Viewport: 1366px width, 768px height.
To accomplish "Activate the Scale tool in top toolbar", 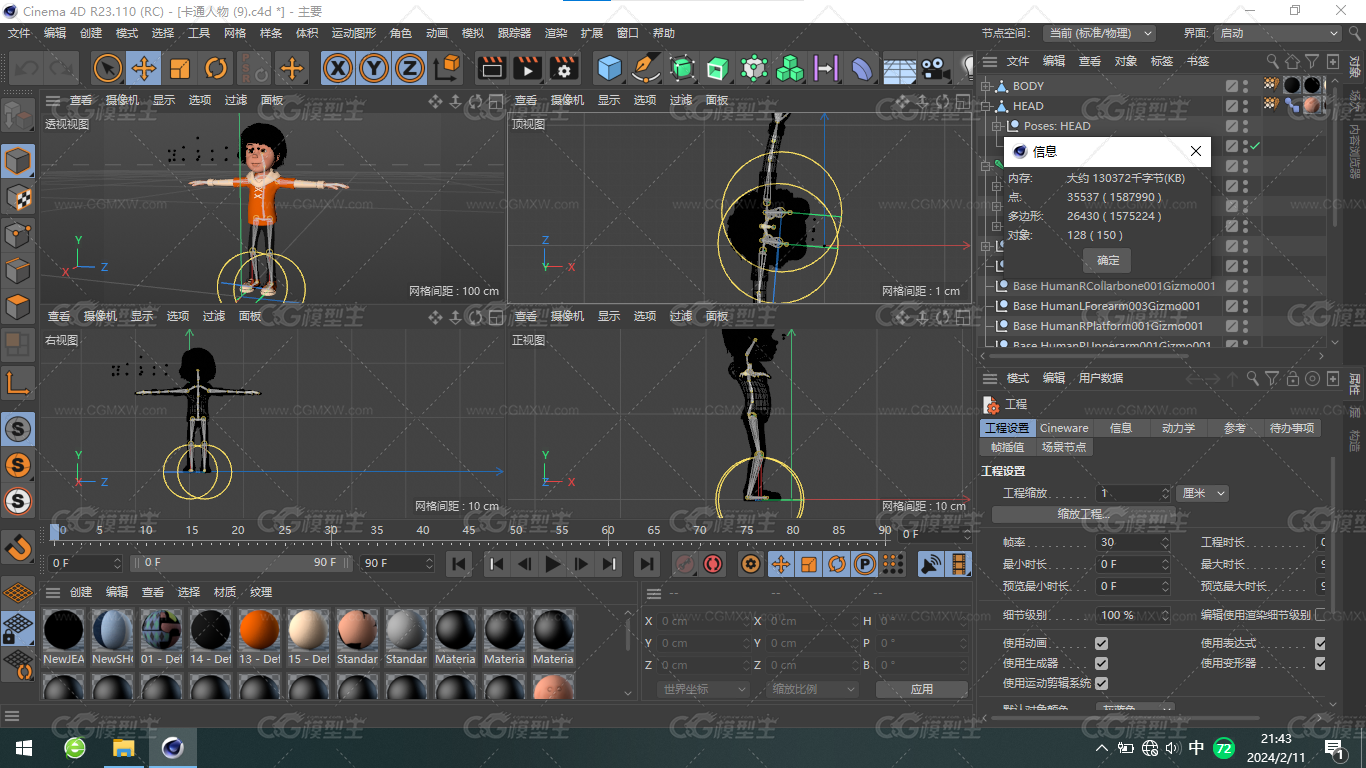I will pos(180,68).
